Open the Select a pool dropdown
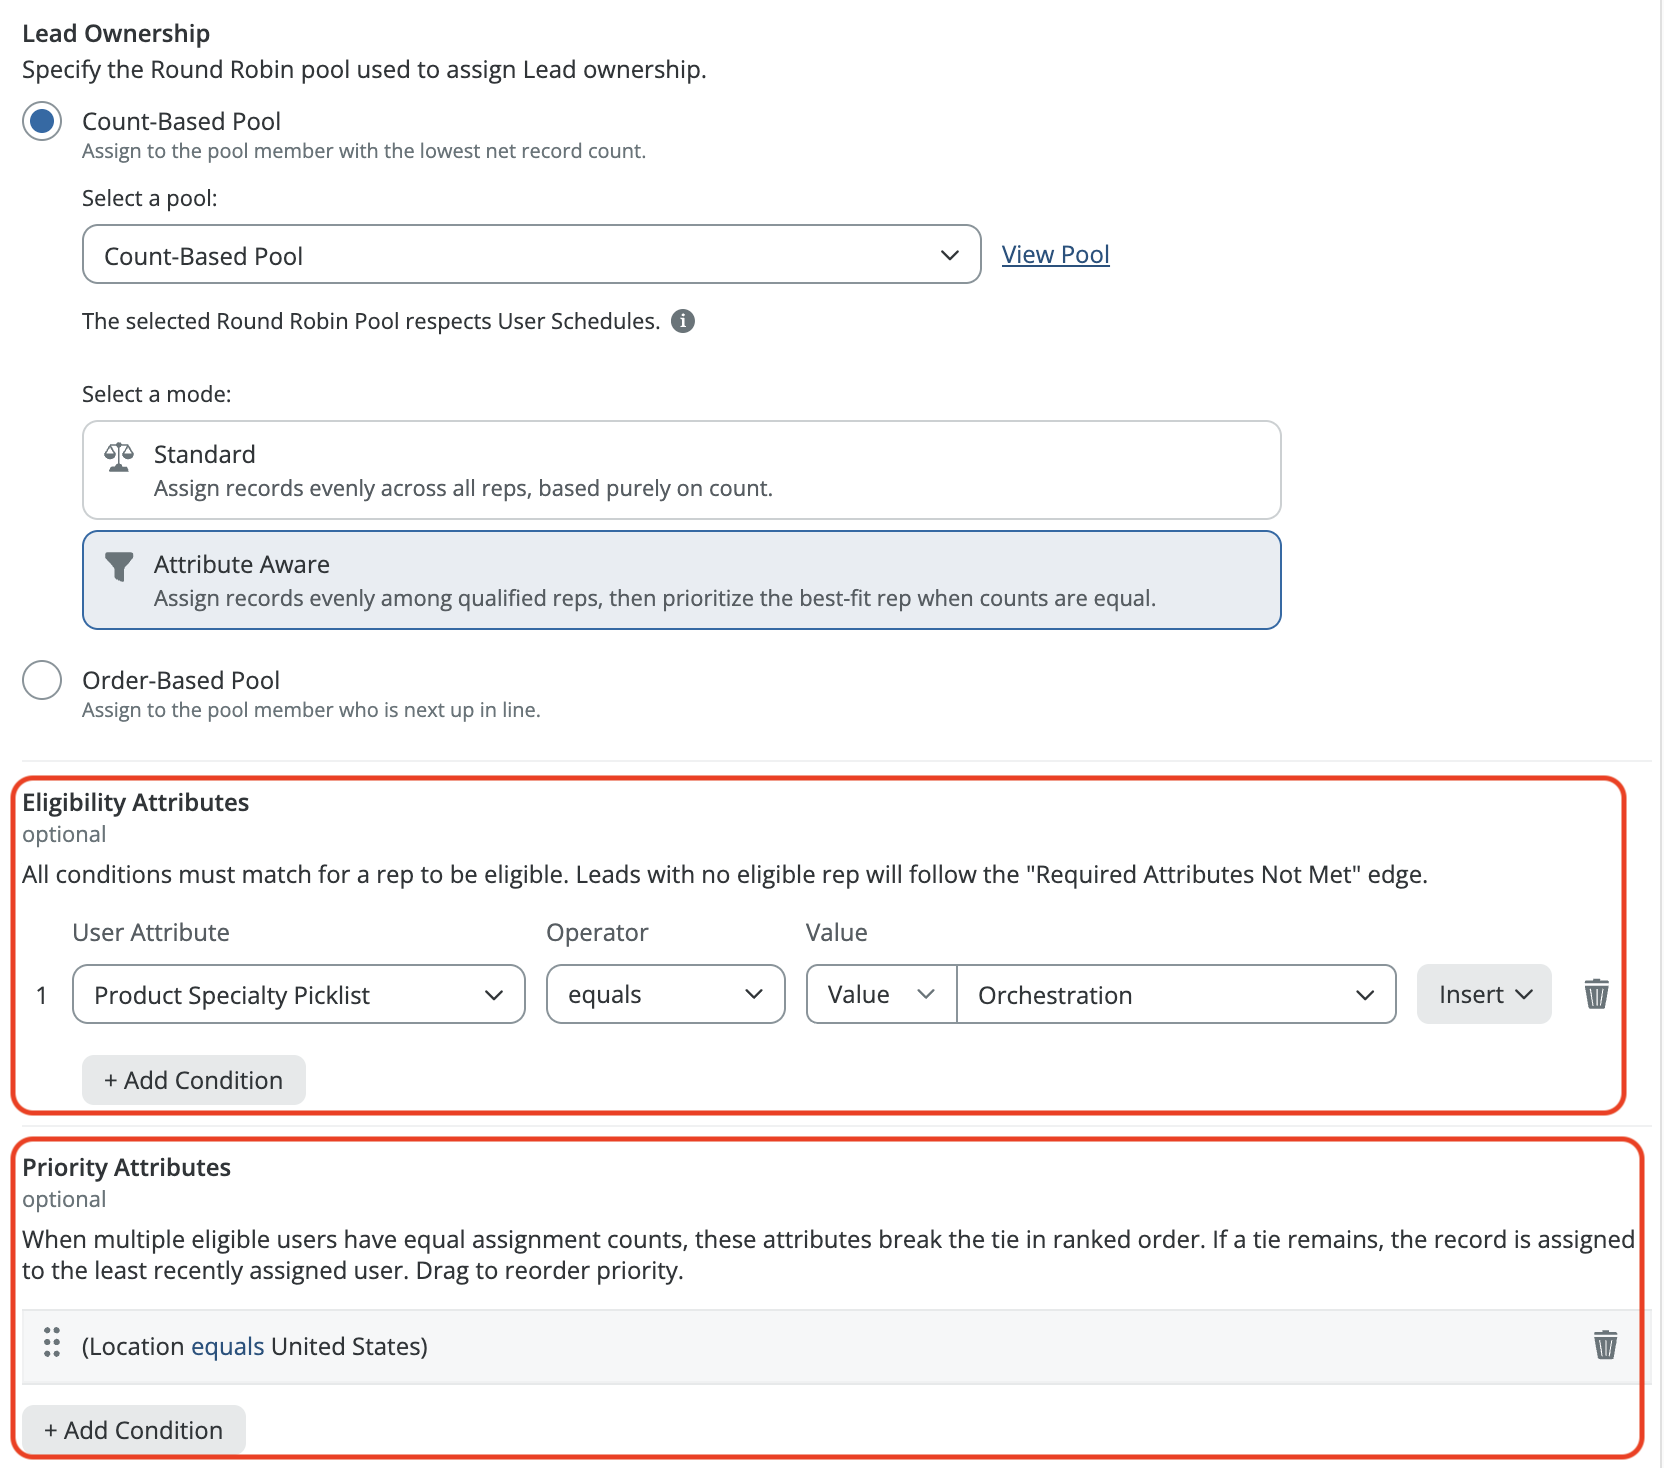 531,255
